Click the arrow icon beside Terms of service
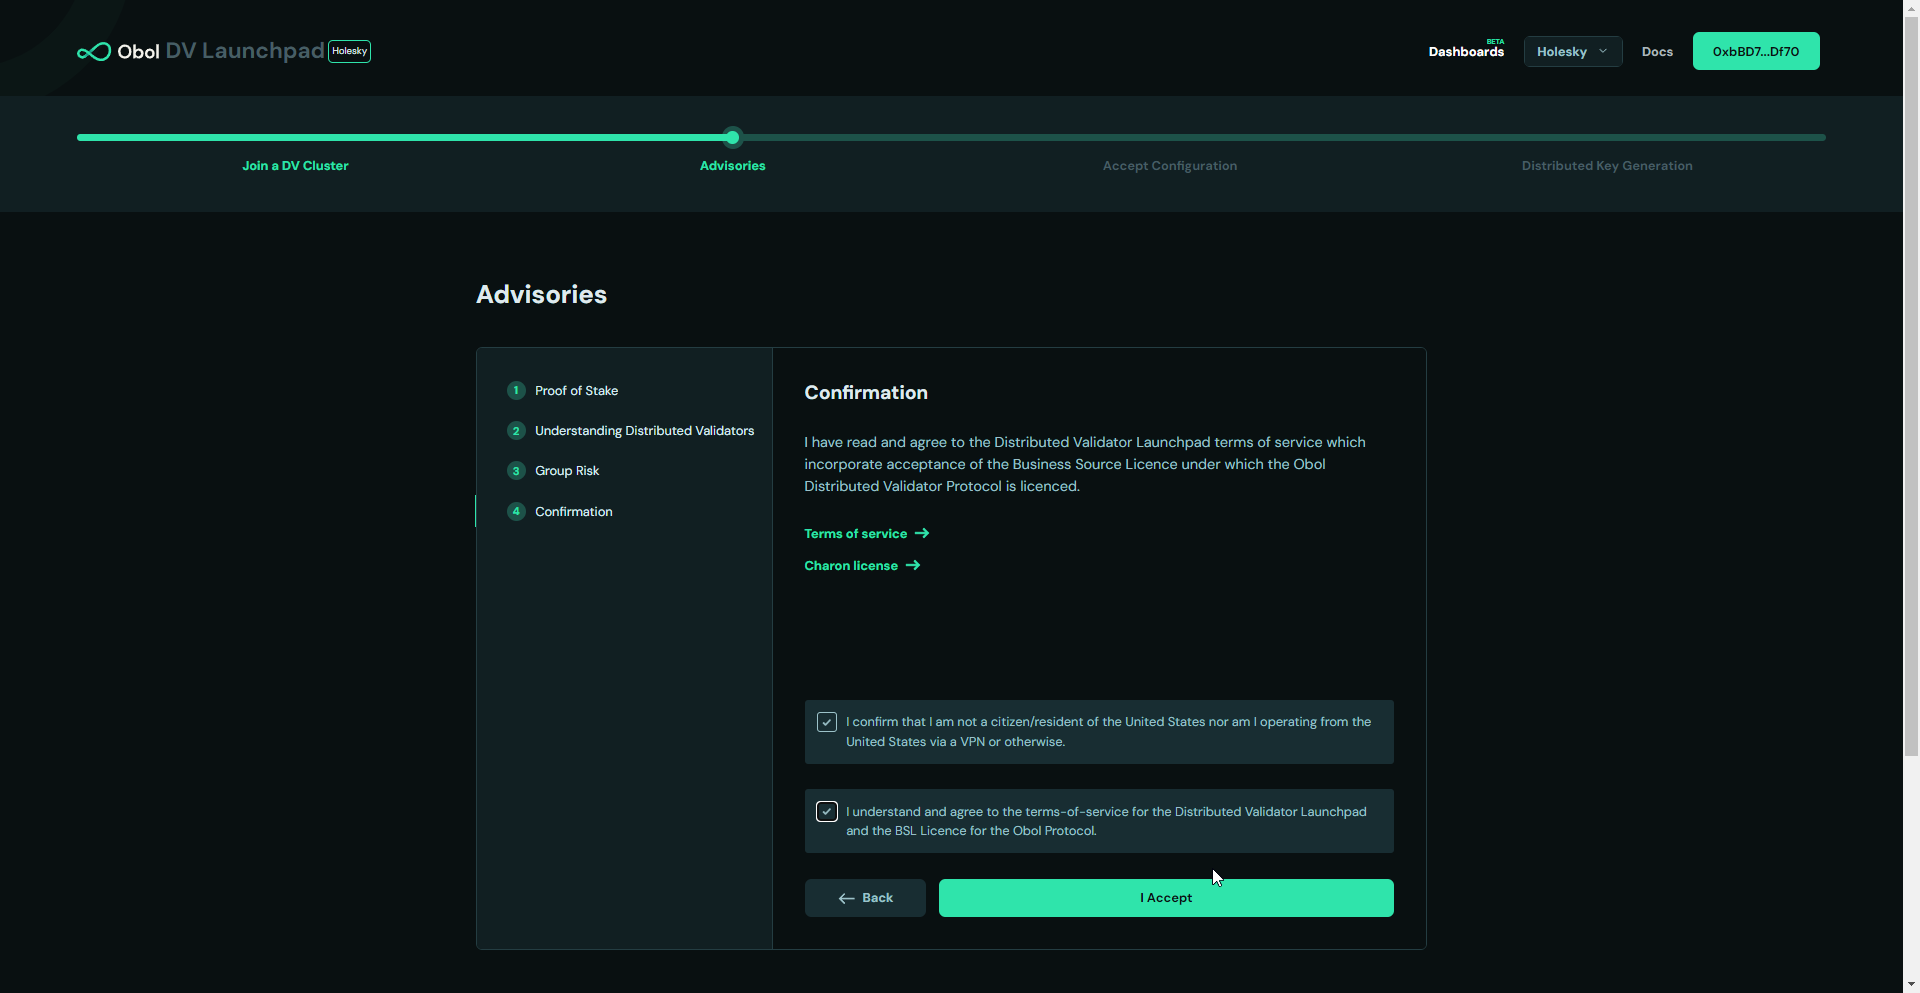Viewport: 1920px width, 993px height. pos(922,534)
